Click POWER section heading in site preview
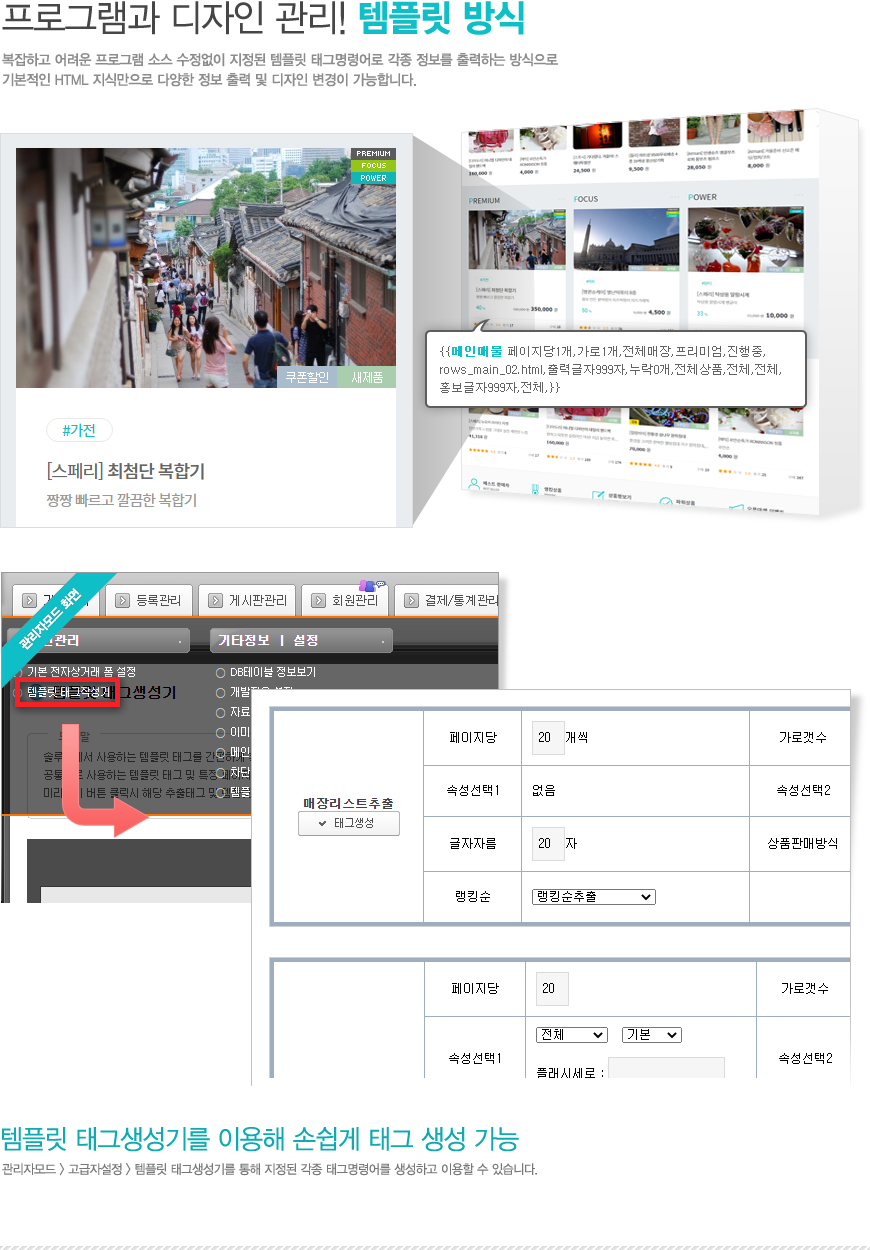The height and width of the screenshot is (1250, 870). pos(702,197)
